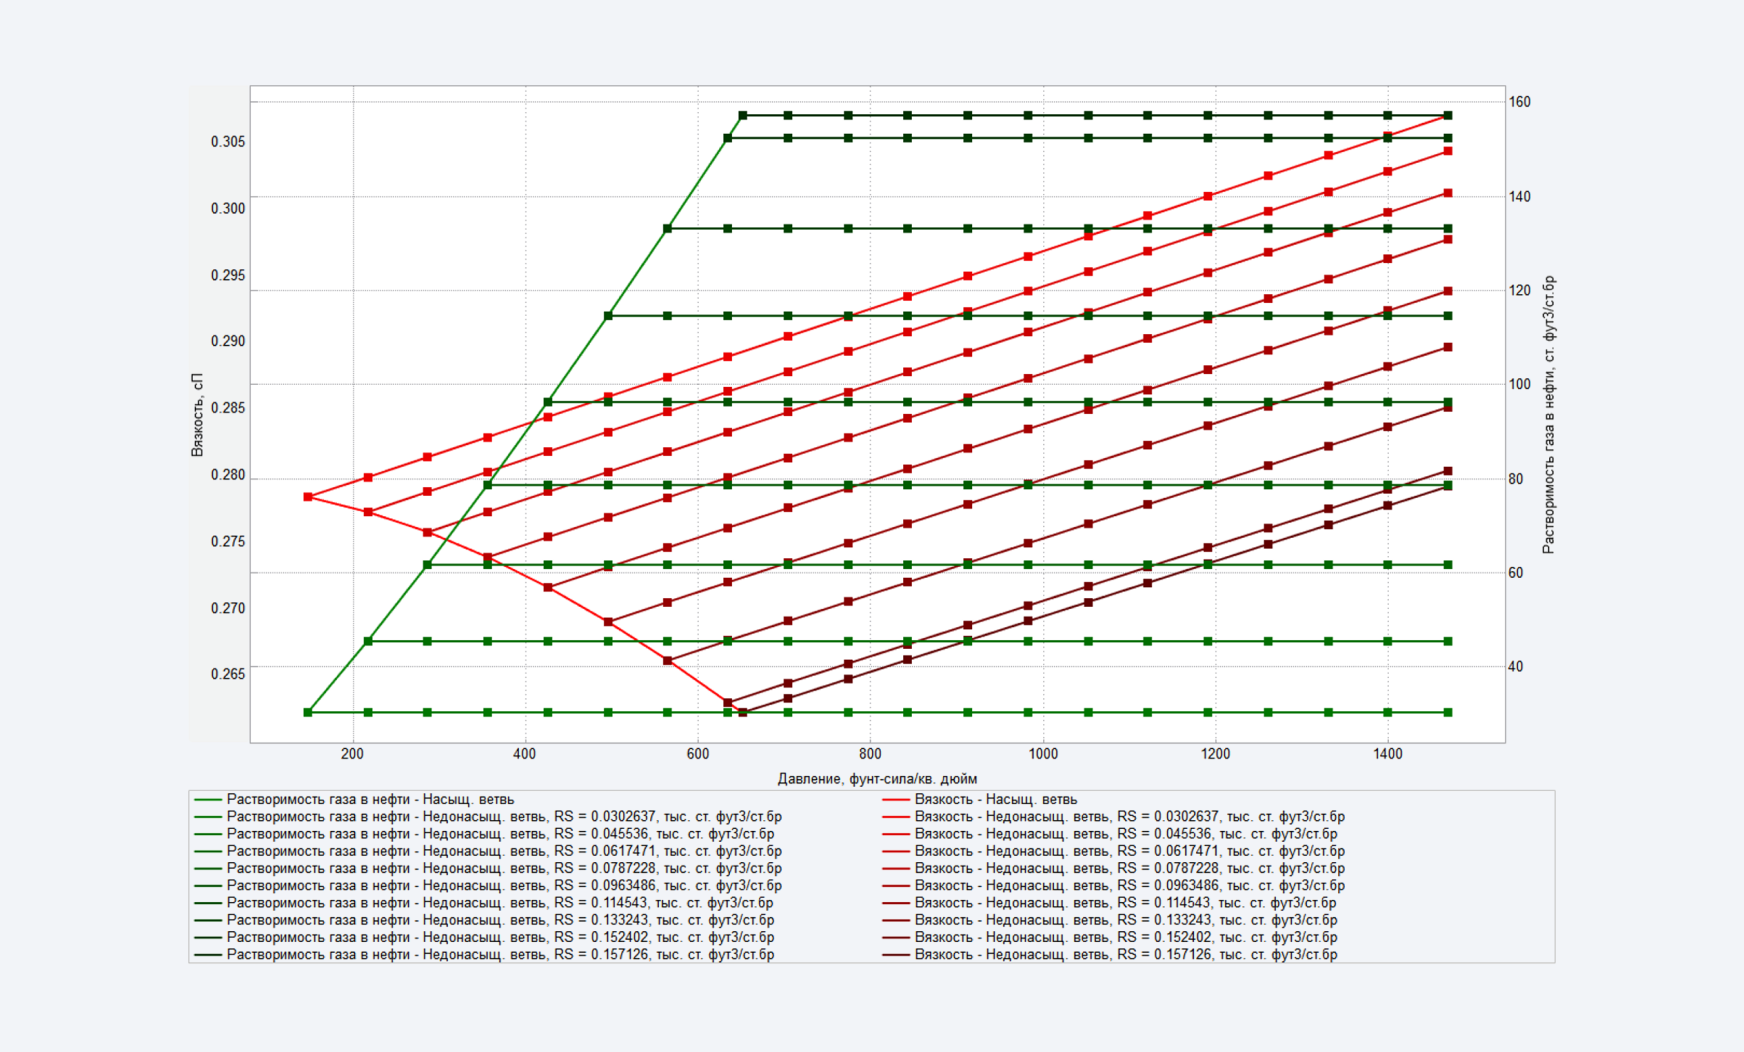This screenshot has width=1744, height=1052.
Task: Click pressure axis tick 1400
Action: point(1388,754)
